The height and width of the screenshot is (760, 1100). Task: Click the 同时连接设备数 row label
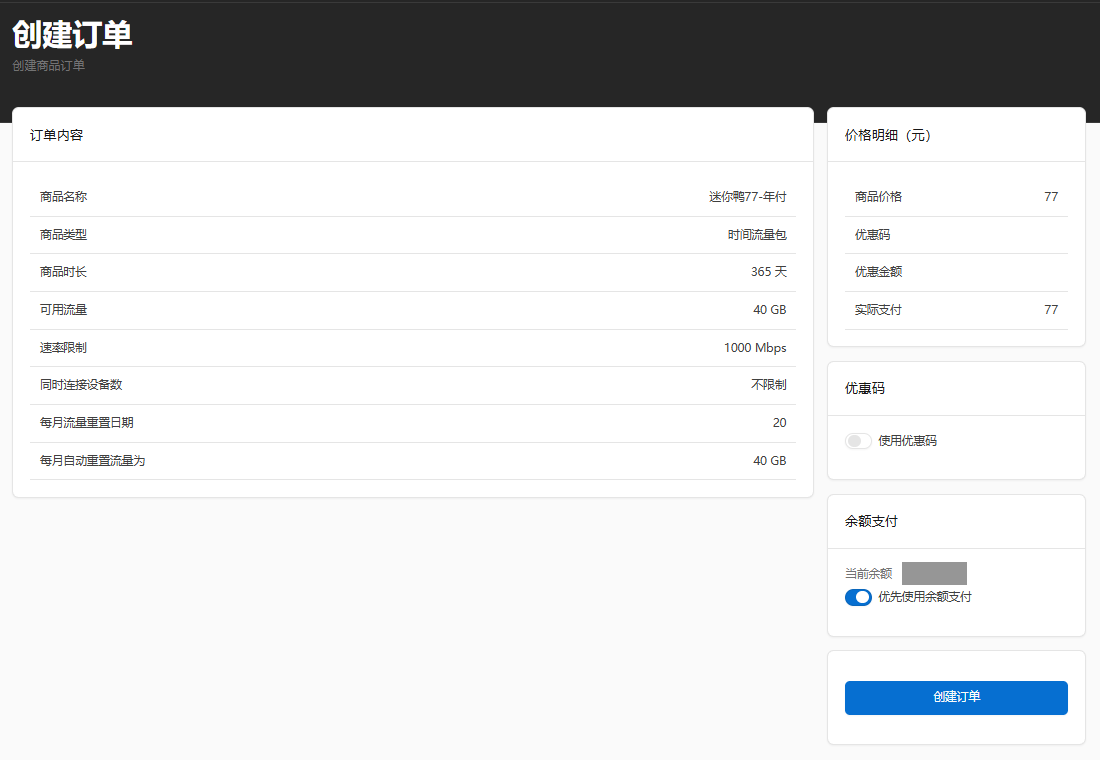click(x=81, y=385)
